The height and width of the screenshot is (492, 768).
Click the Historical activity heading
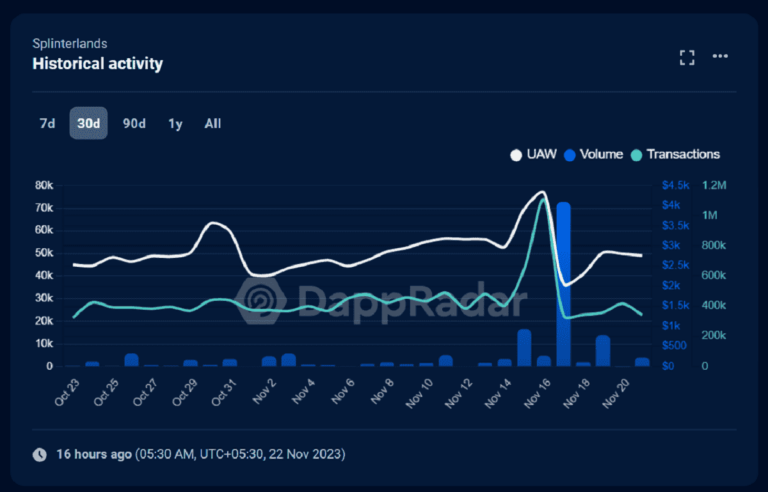(97, 64)
